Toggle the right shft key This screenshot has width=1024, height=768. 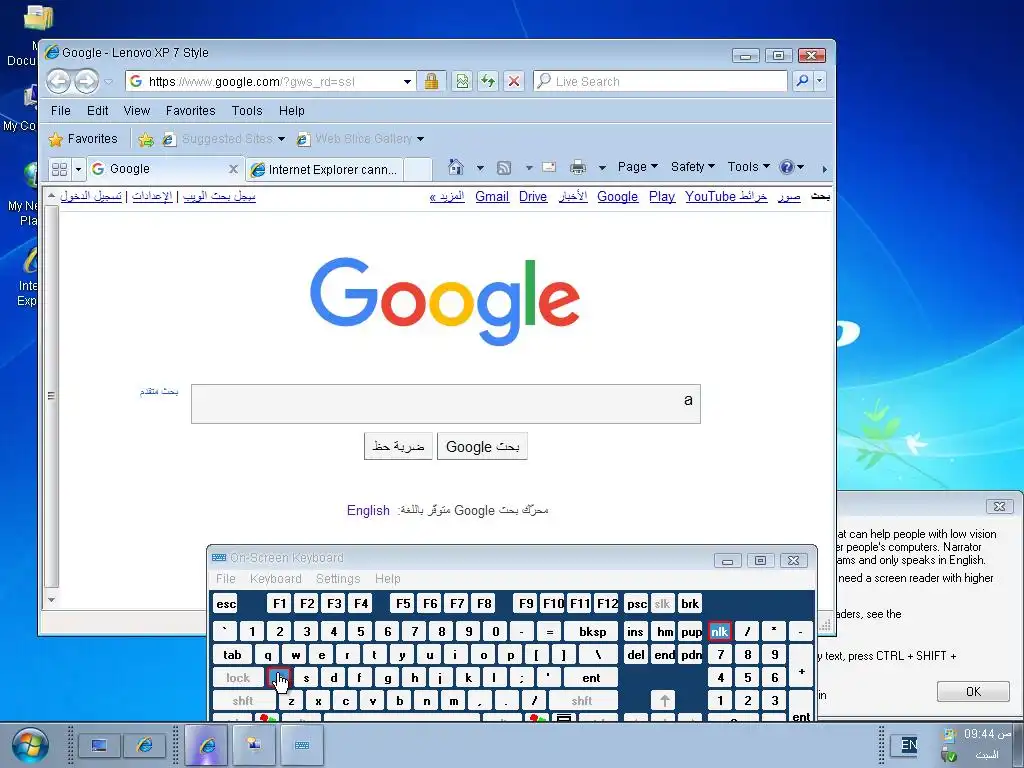[x=582, y=701]
